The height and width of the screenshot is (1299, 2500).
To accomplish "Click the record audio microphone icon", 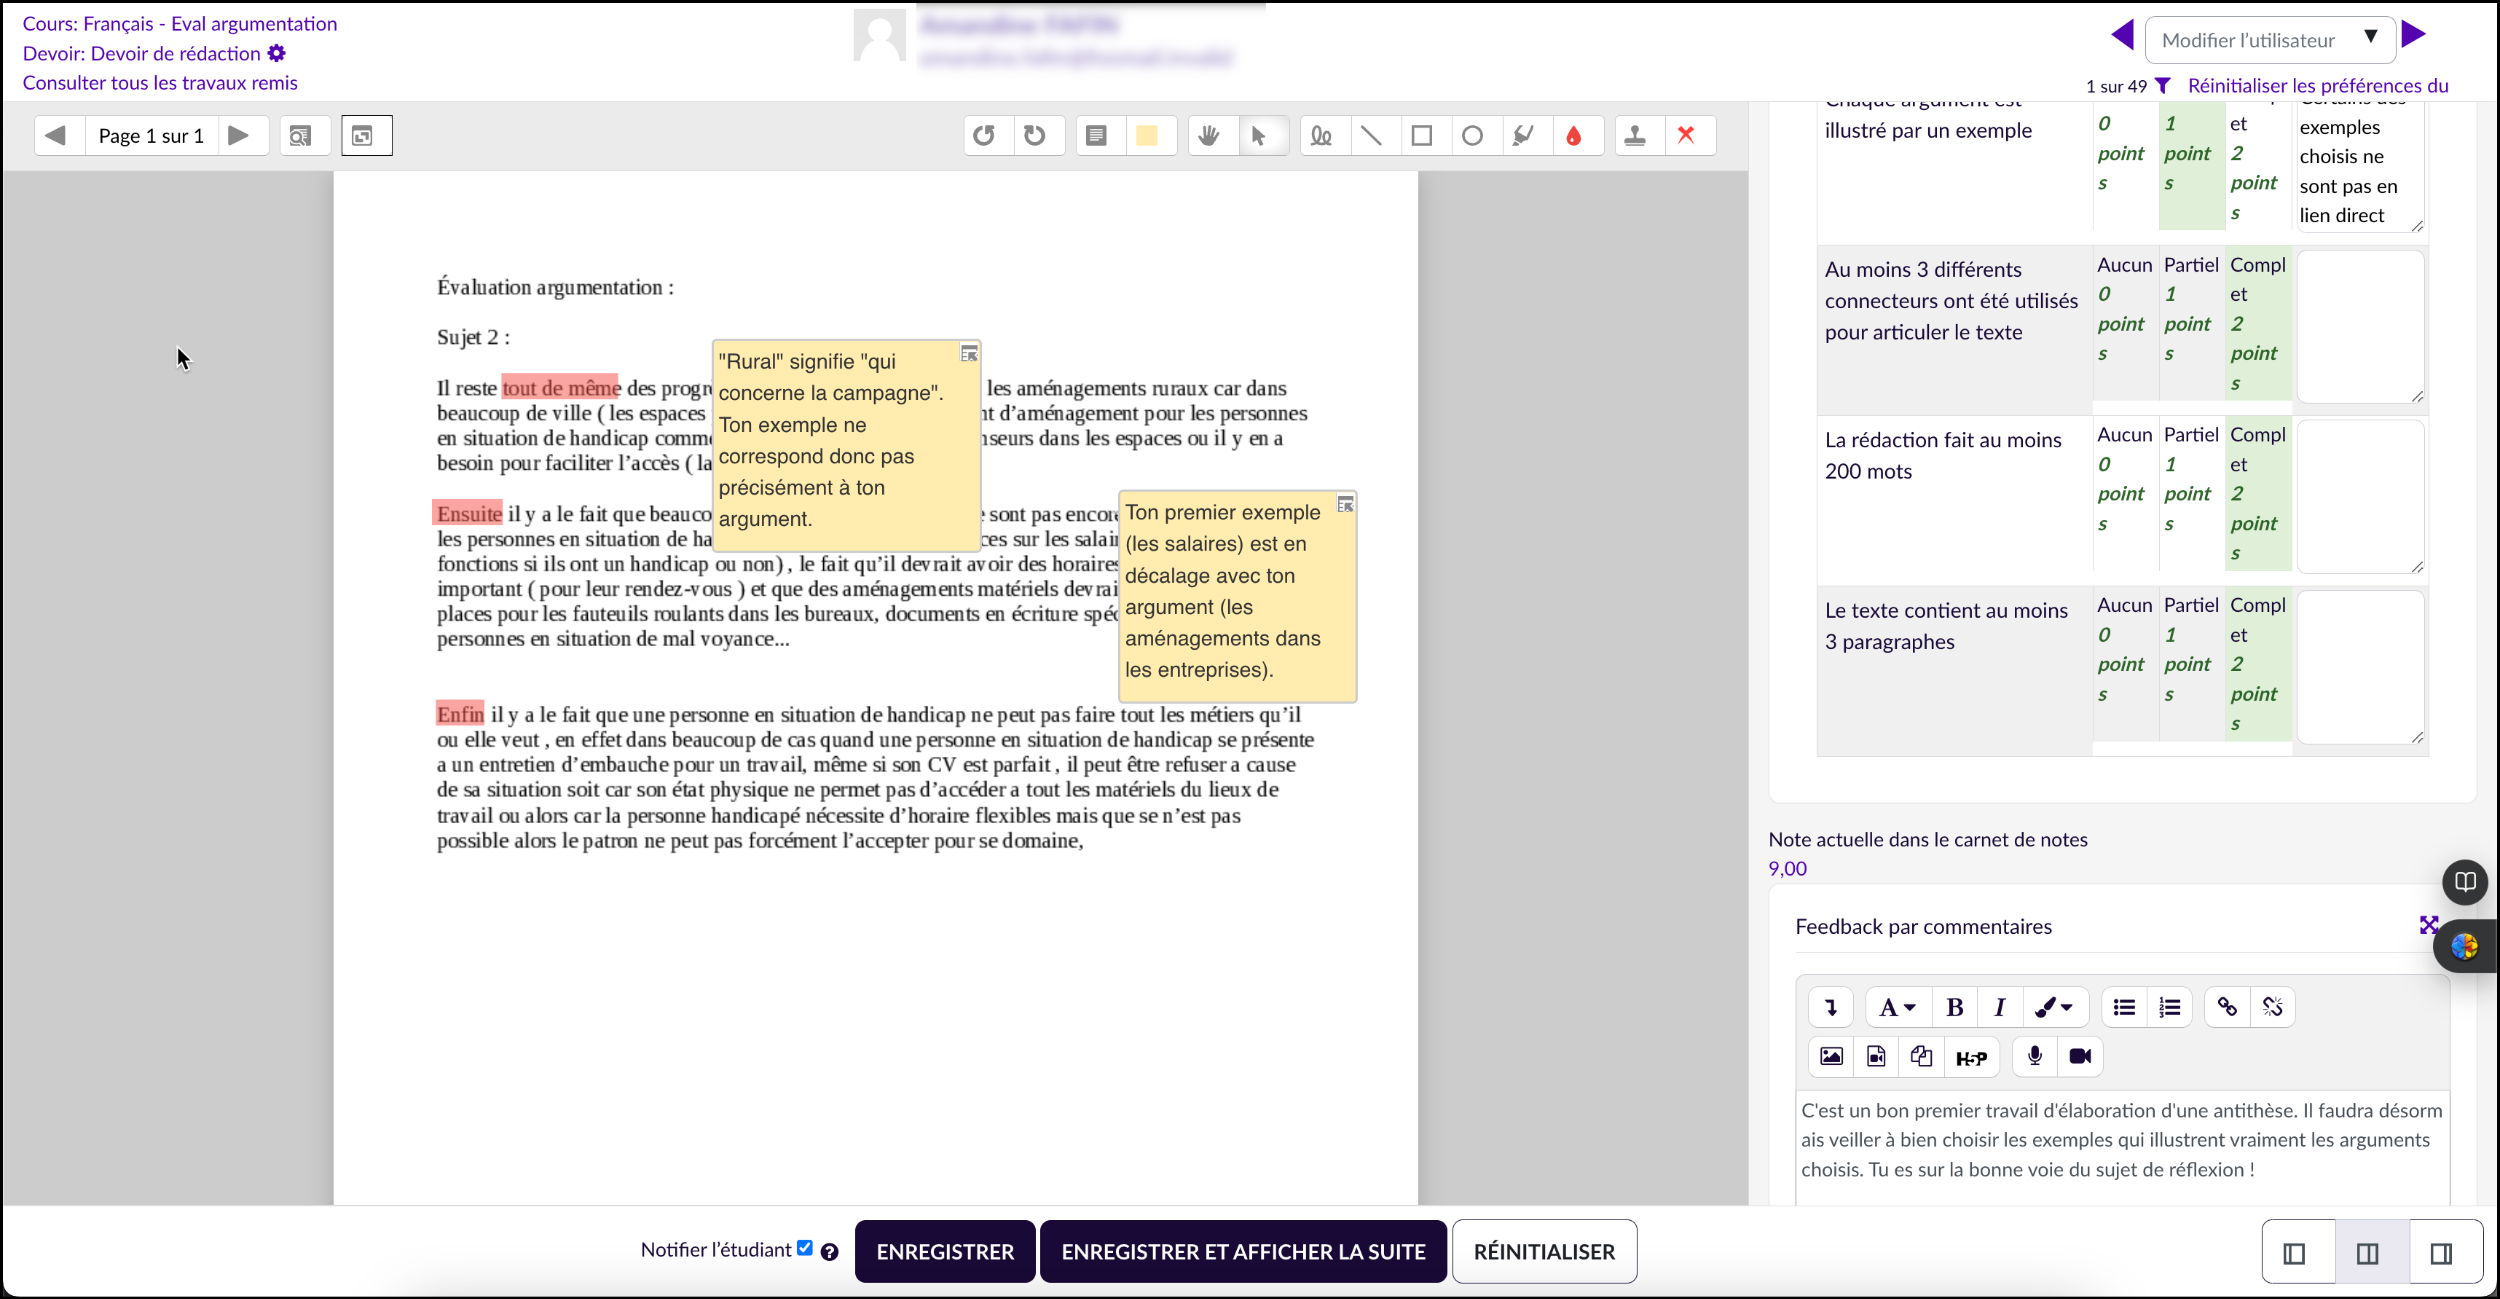I will click(x=2034, y=1056).
